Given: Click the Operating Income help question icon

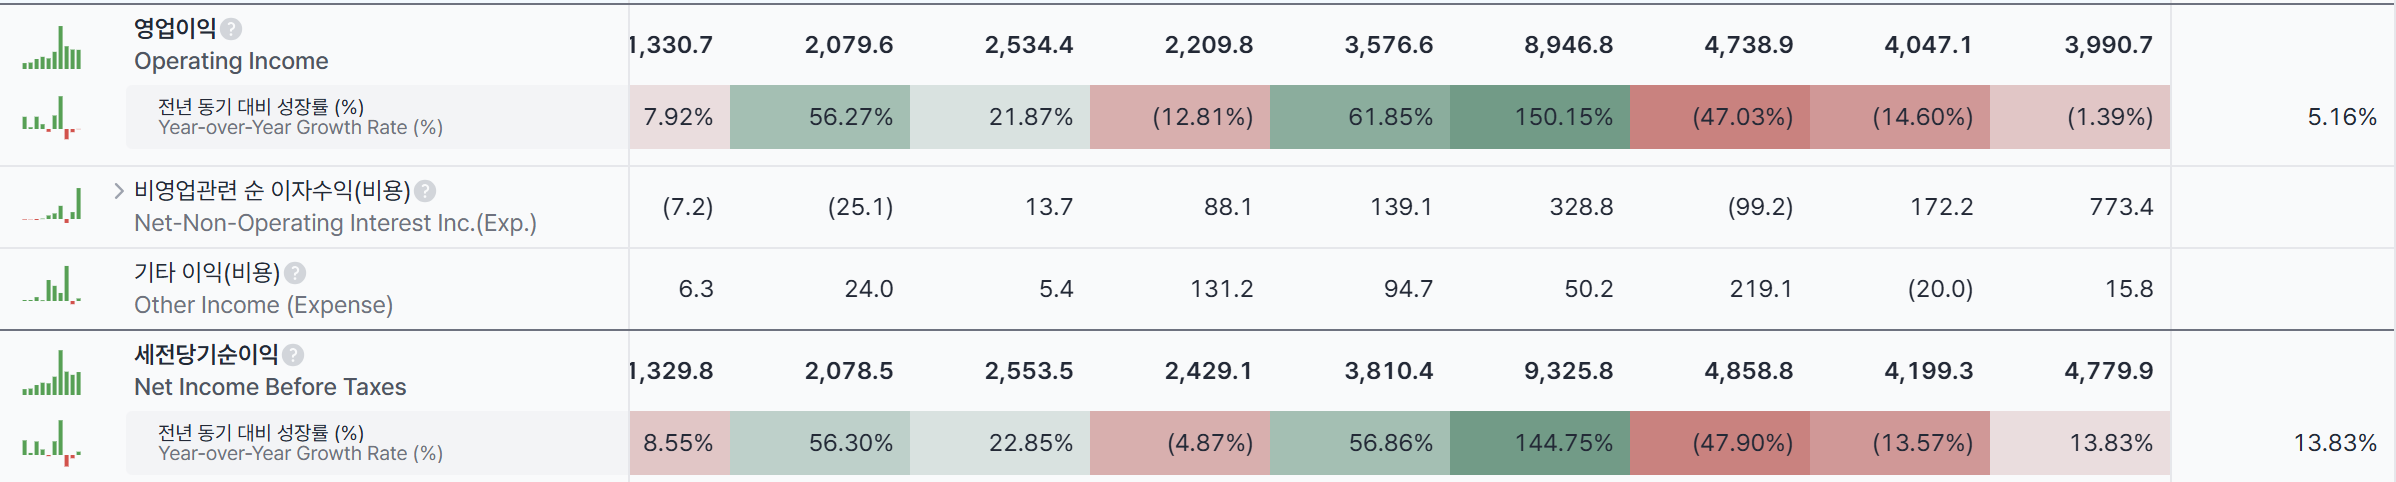Looking at the screenshot, I should click(x=231, y=29).
